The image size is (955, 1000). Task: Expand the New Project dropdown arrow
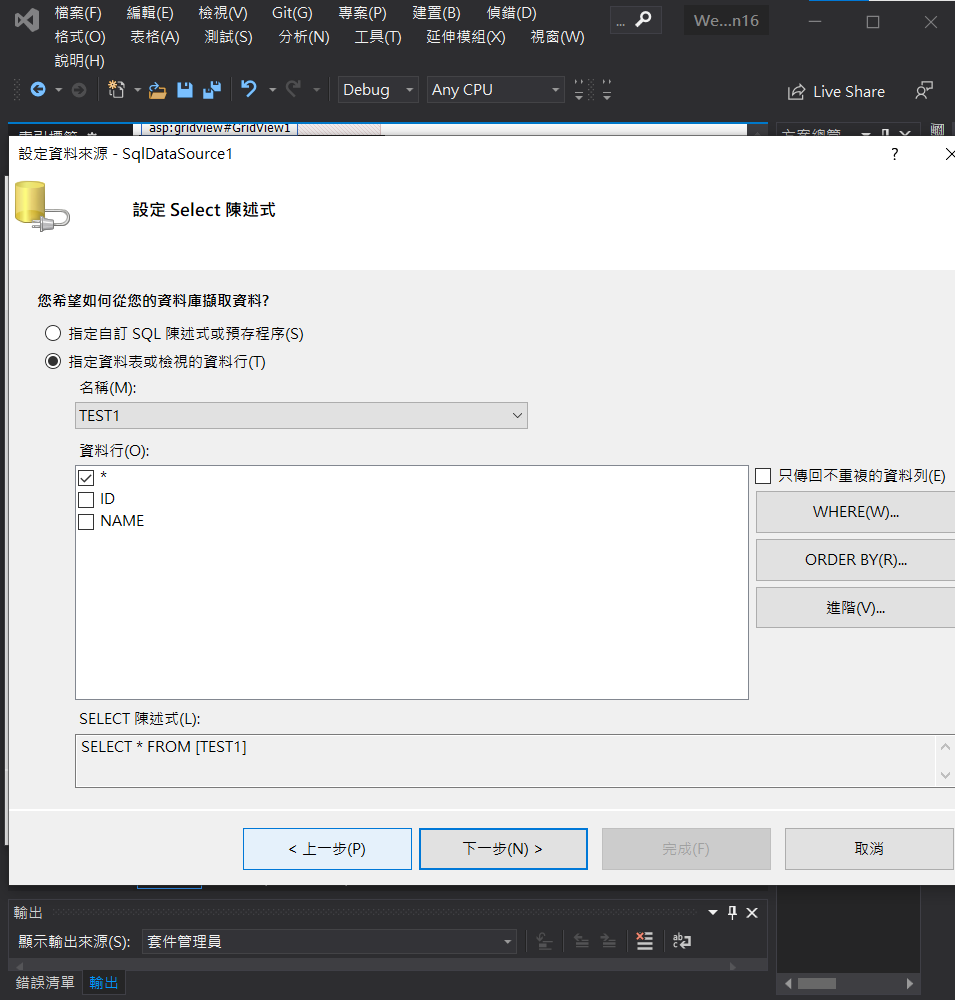pos(137,90)
